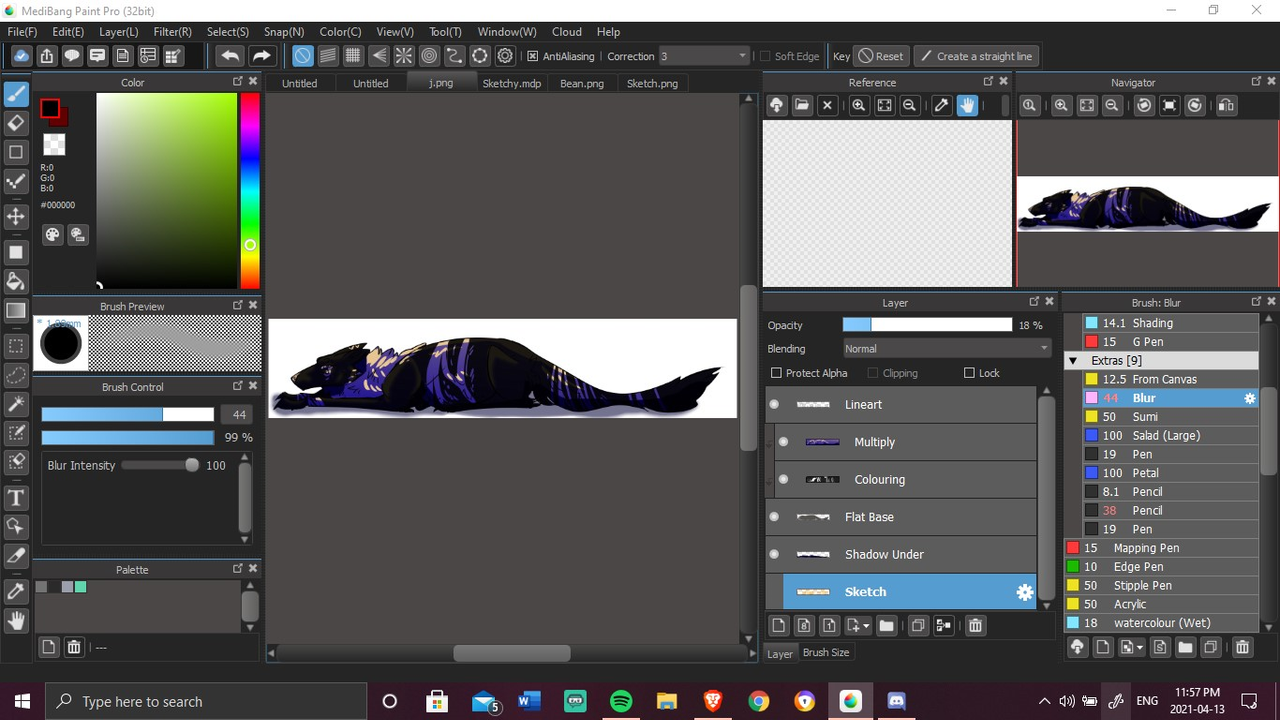This screenshot has width=1280, height=720.
Task: Select the Brush tool in left toolbar
Action: coord(16,94)
